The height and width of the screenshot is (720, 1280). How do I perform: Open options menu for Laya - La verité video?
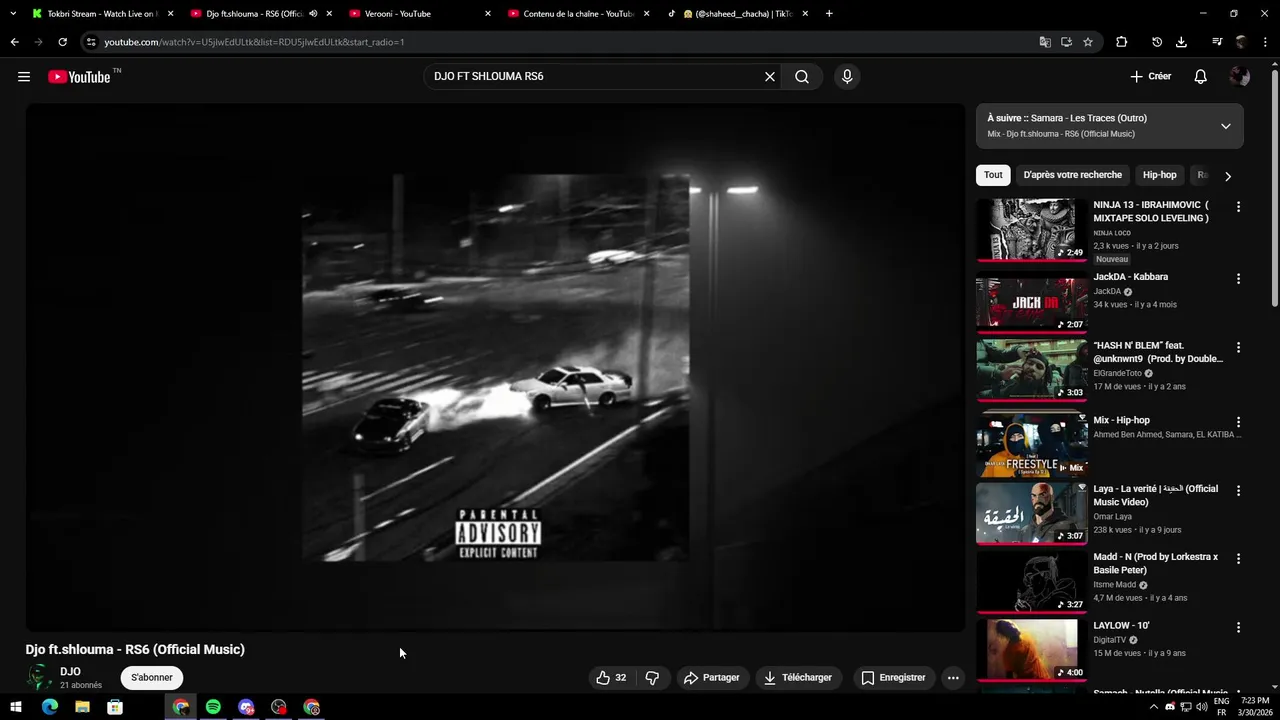1238,491
